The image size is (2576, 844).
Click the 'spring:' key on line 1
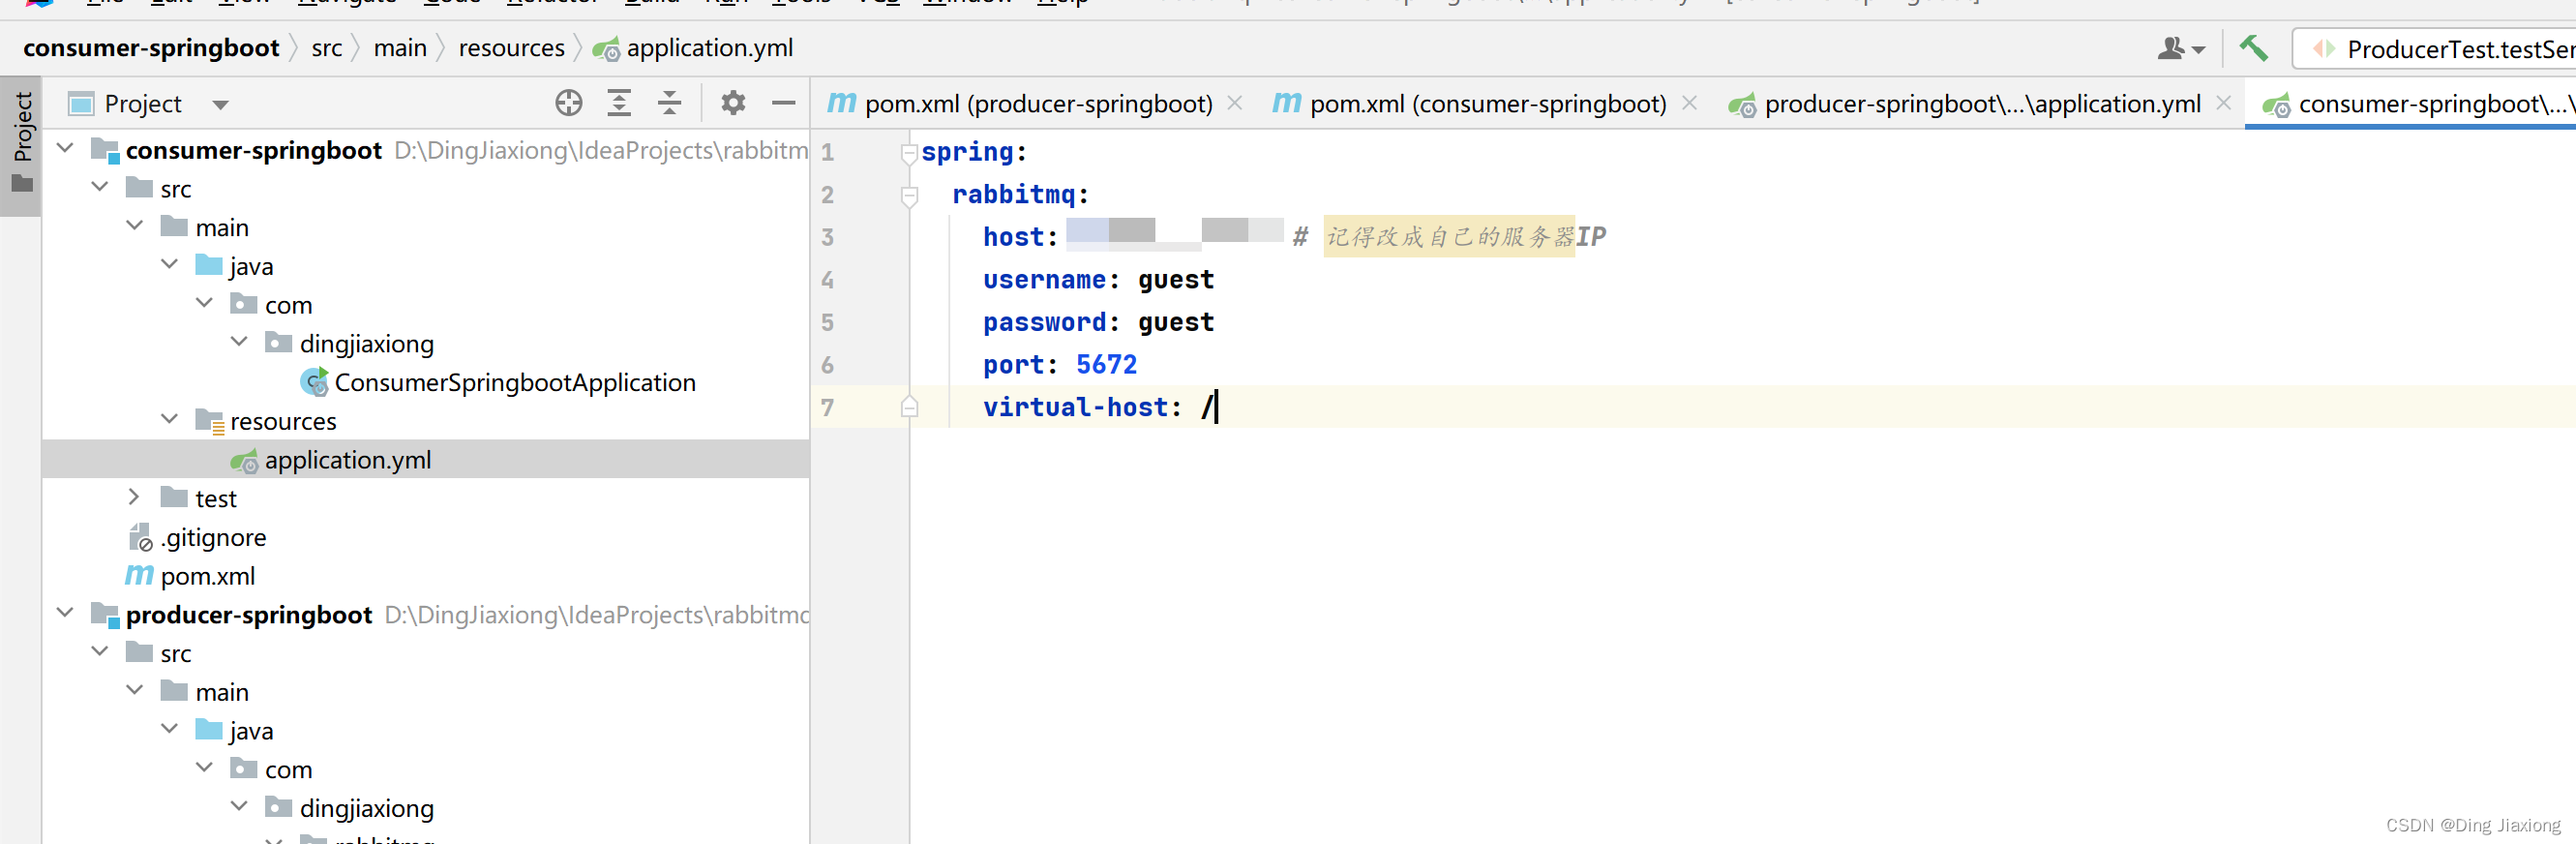[x=974, y=152]
